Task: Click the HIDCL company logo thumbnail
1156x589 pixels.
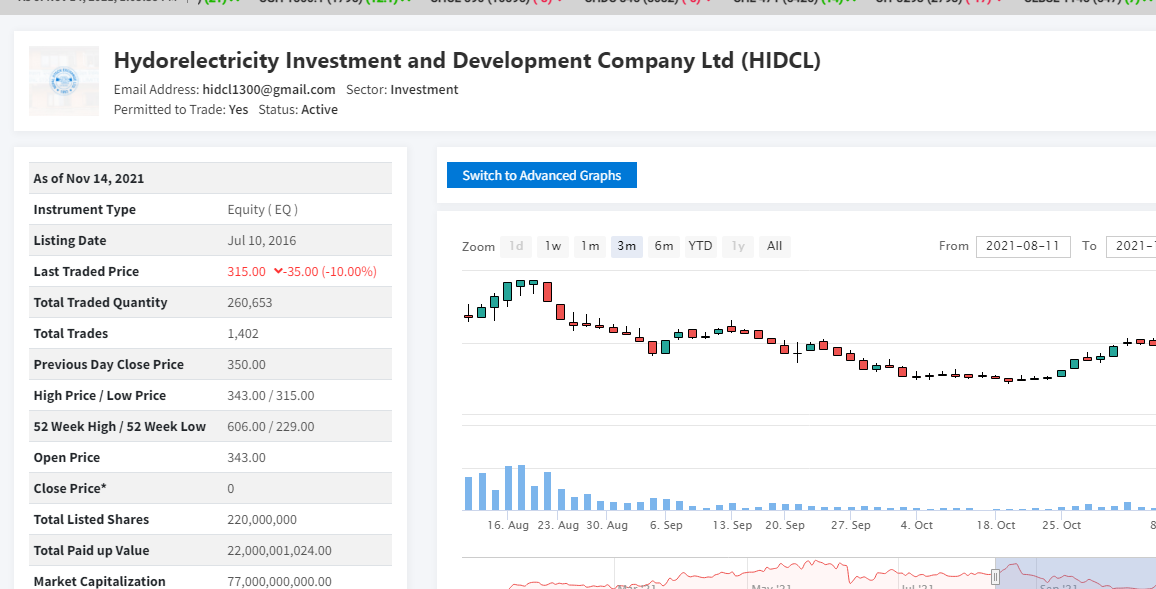Action: 64,81
